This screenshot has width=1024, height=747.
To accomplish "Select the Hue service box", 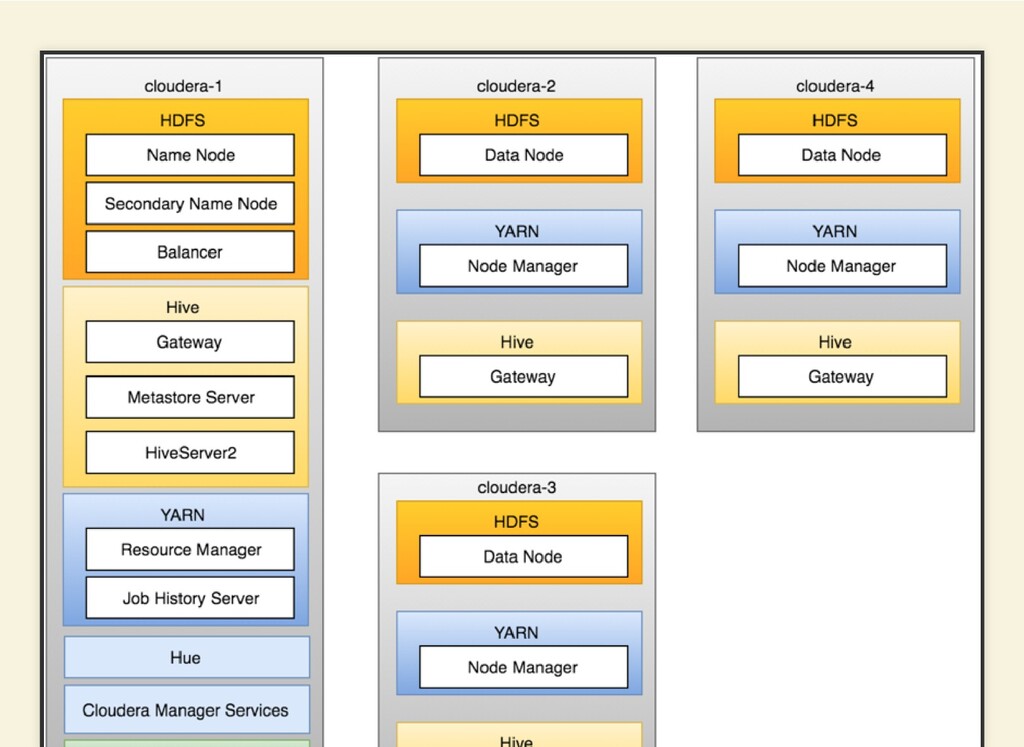I will pyautogui.click(x=187, y=657).
